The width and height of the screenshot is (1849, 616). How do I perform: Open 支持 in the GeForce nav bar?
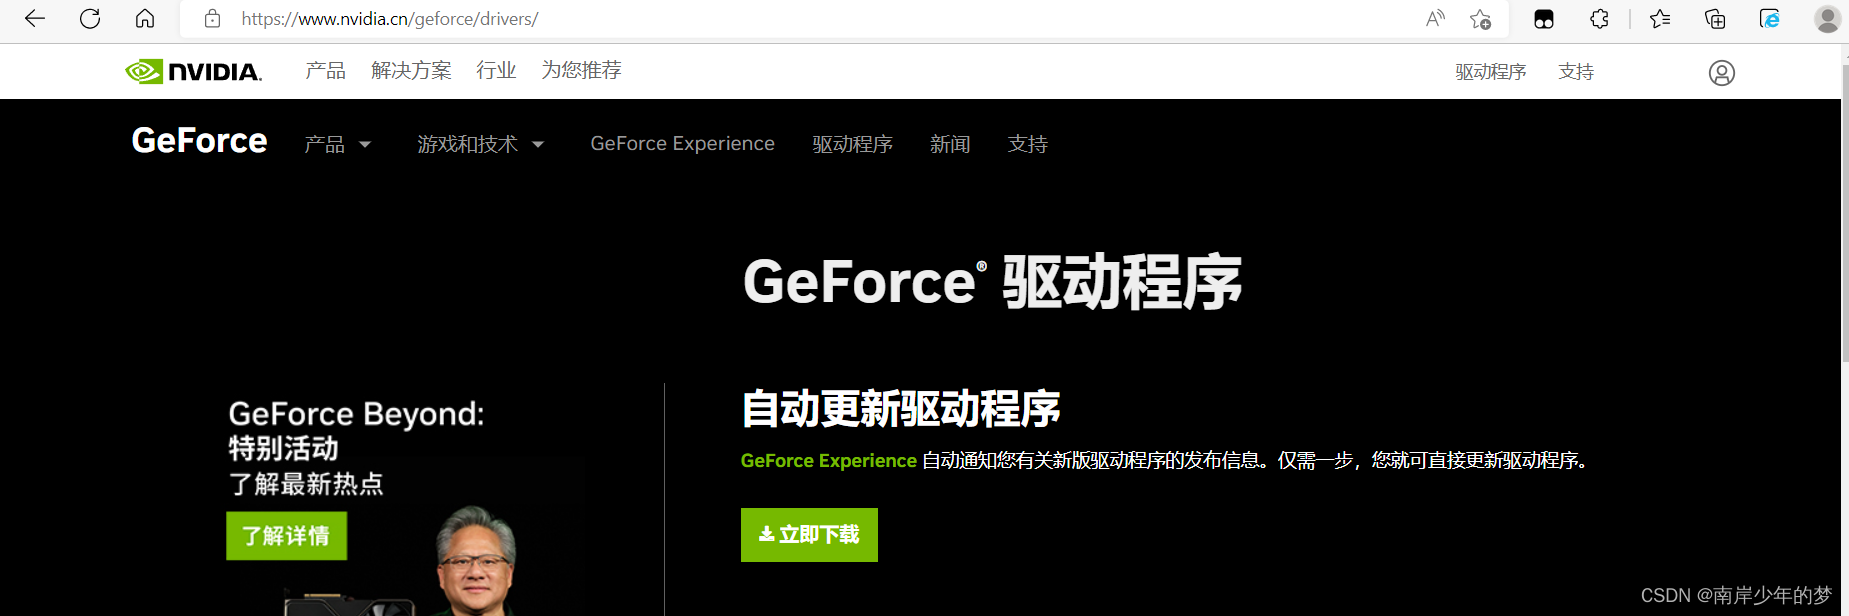click(1028, 144)
